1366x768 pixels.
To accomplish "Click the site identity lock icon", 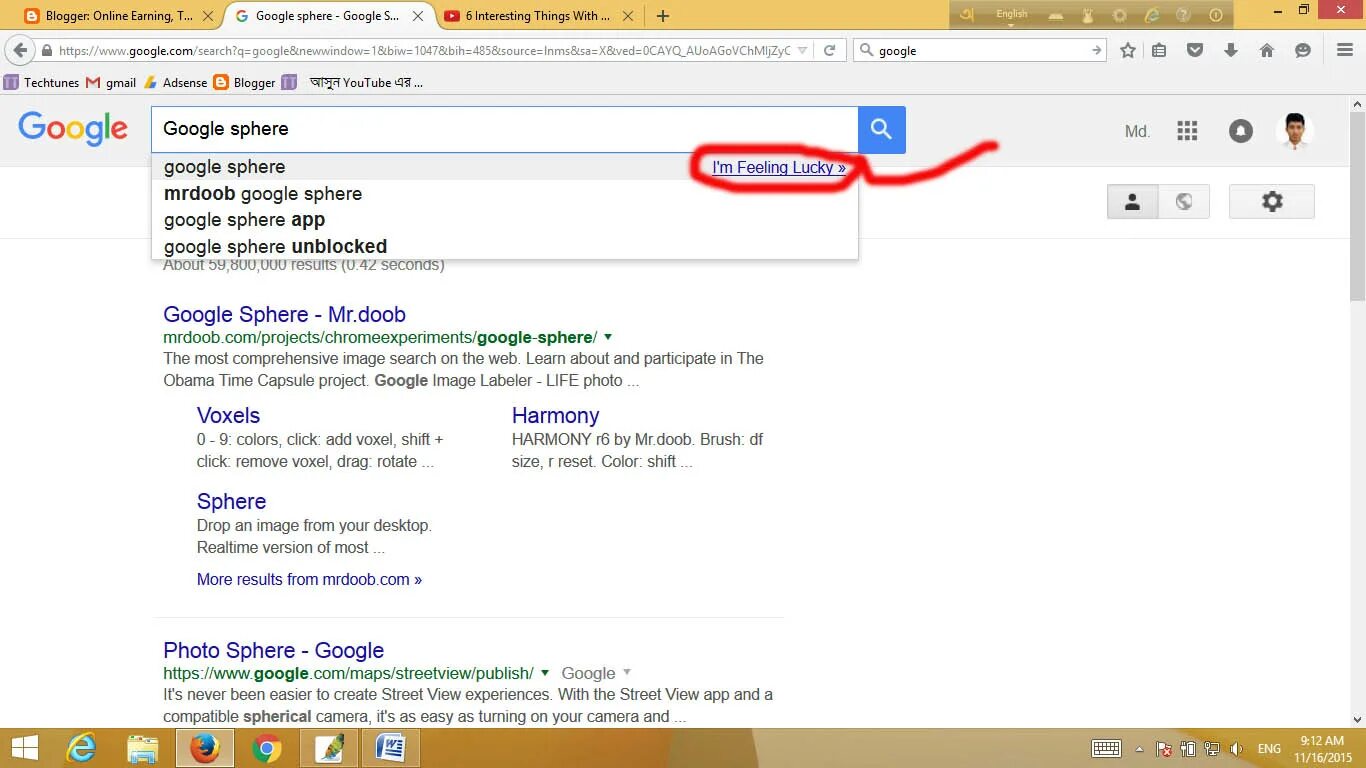I will click(x=47, y=50).
